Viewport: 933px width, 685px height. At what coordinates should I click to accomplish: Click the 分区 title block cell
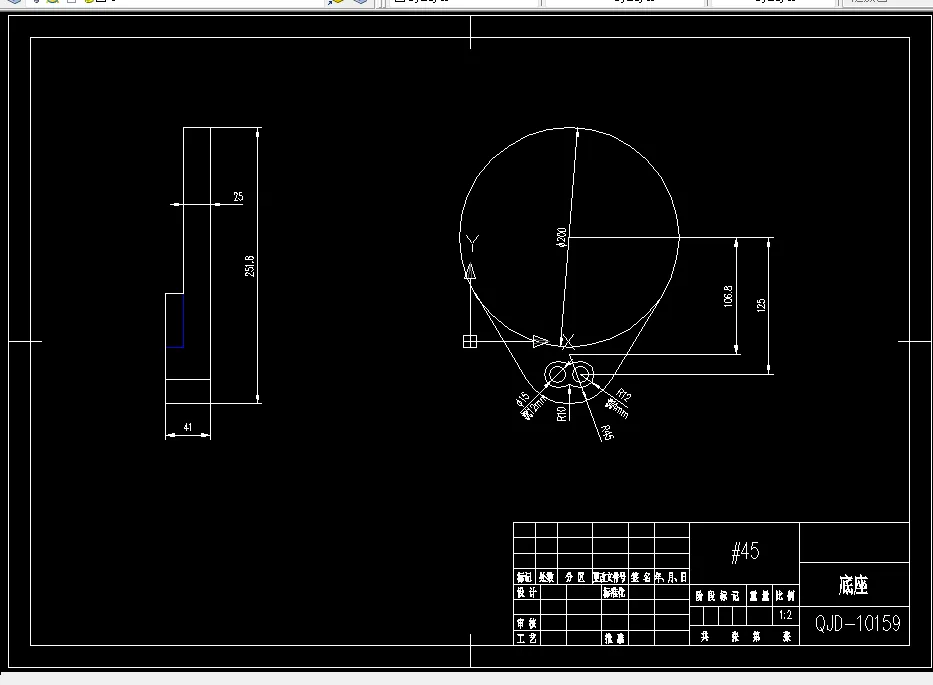[575, 577]
